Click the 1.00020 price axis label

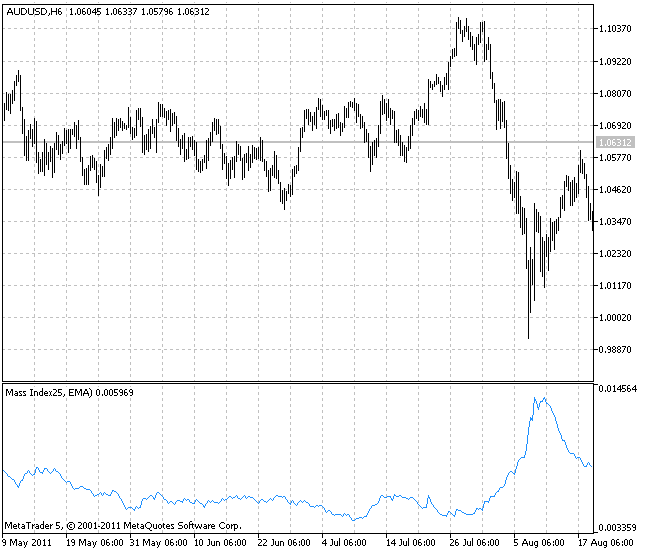tap(614, 318)
